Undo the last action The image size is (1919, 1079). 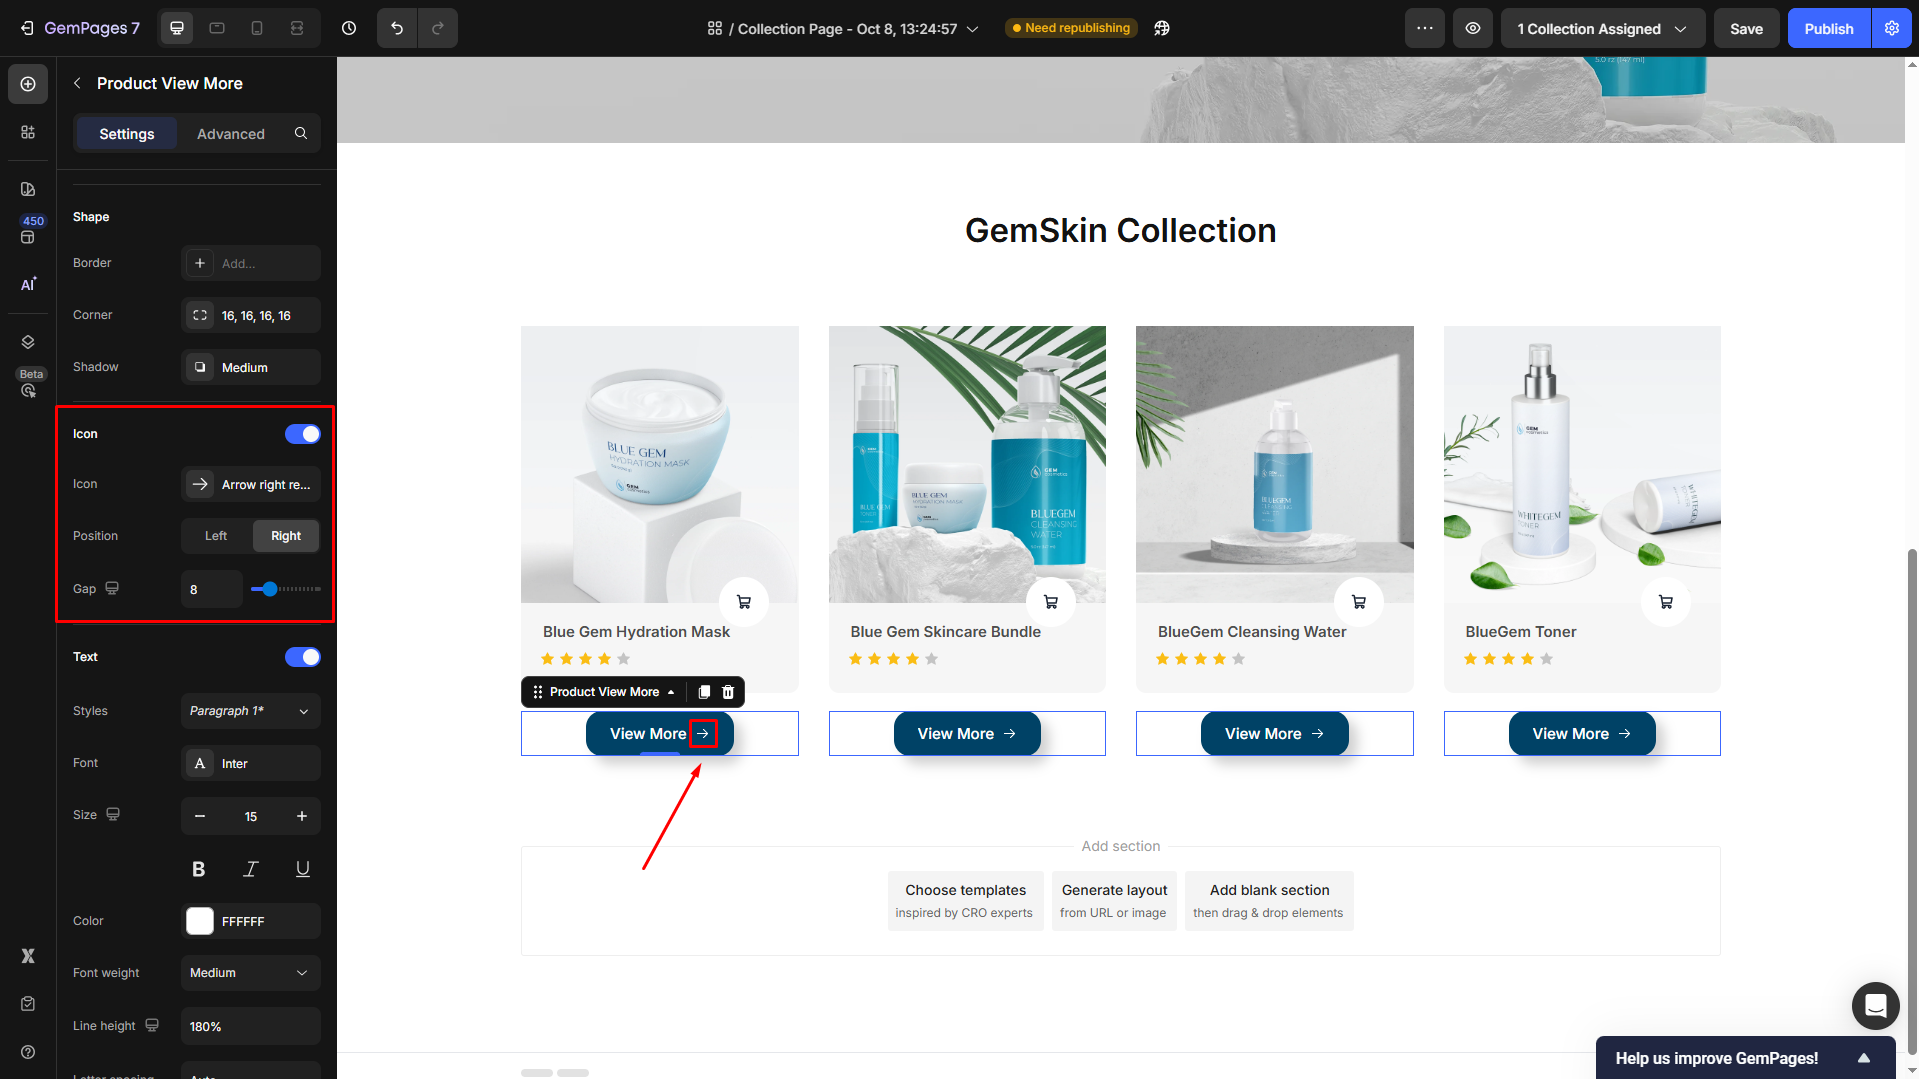[x=397, y=28]
